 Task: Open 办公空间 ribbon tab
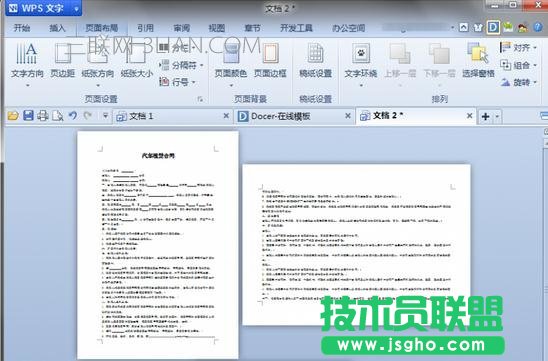coord(348,28)
